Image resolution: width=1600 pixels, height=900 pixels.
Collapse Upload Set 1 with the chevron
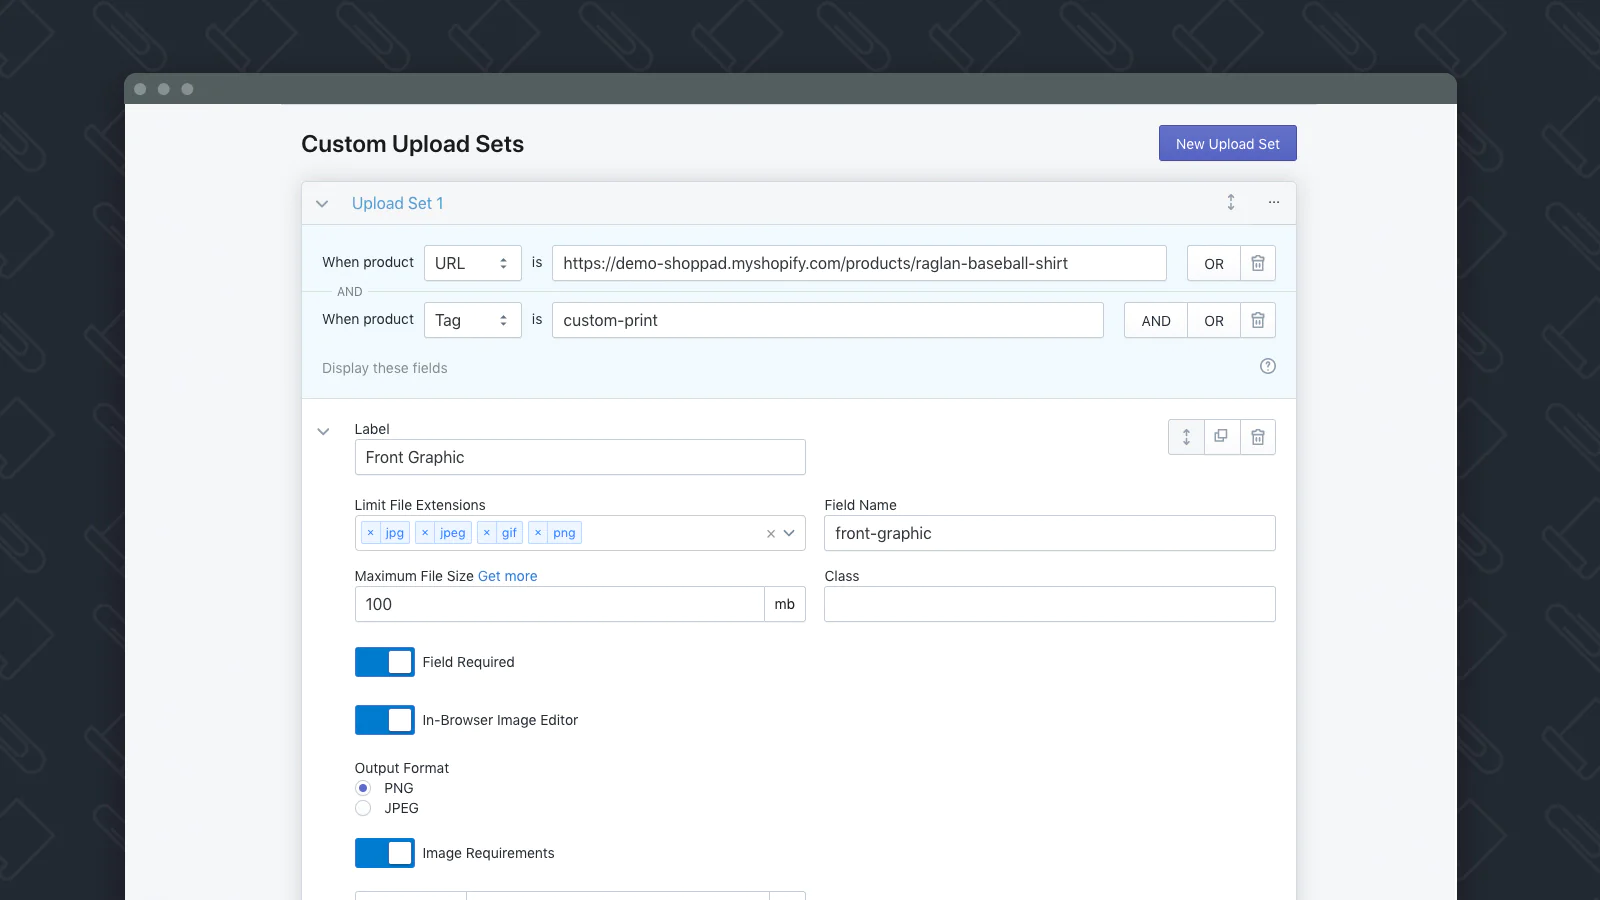(x=322, y=204)
